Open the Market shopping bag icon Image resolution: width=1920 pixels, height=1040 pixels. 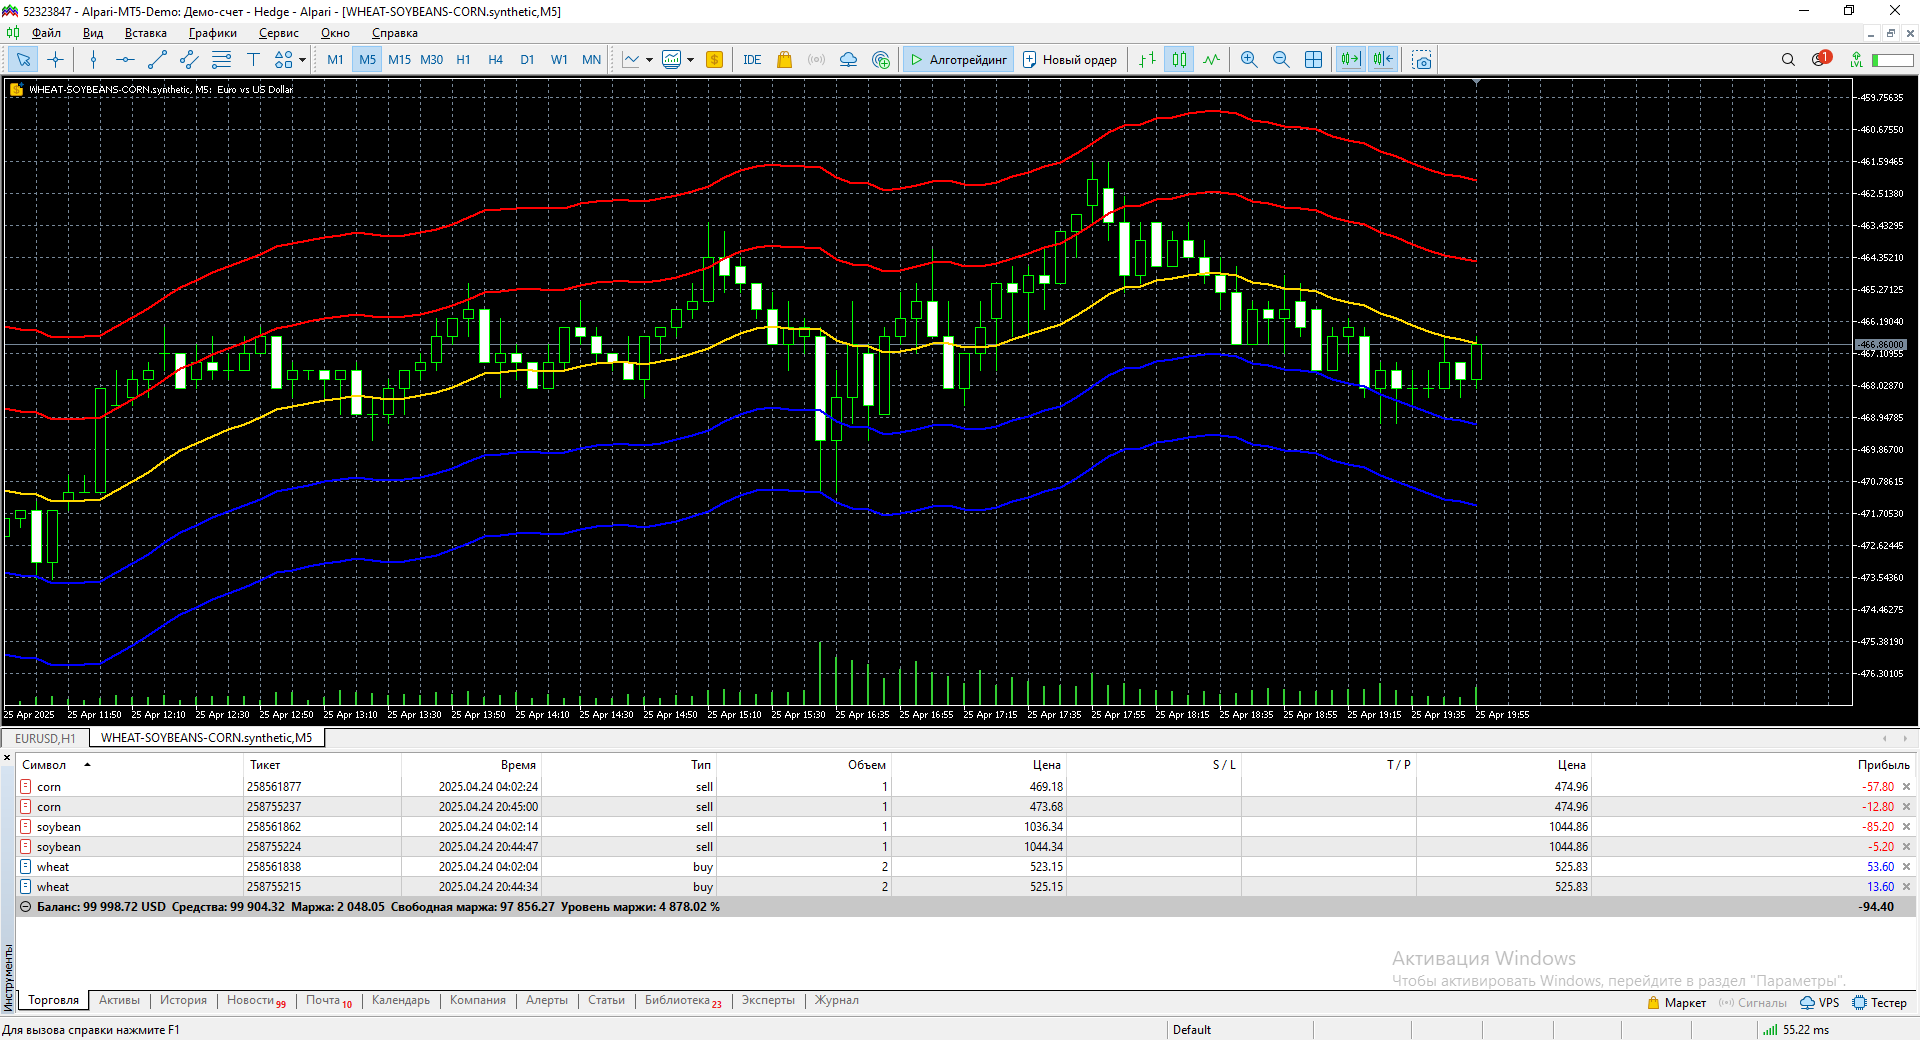click(785, 60)
